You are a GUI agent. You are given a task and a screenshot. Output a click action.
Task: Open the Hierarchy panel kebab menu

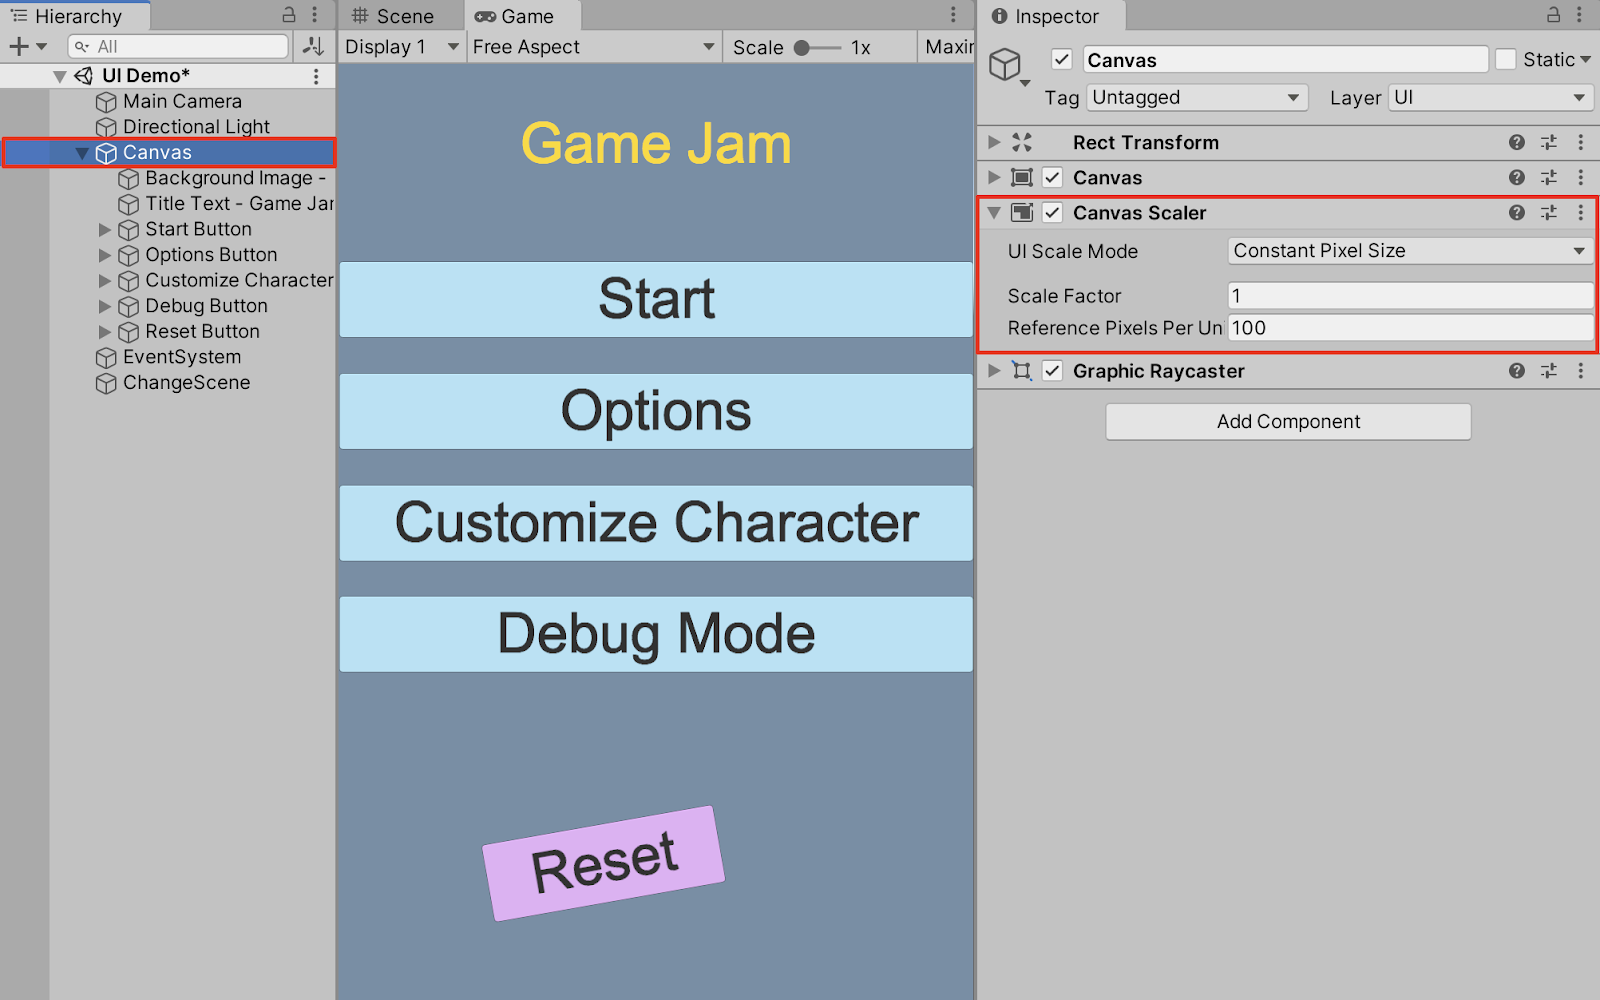click(315, 15)
